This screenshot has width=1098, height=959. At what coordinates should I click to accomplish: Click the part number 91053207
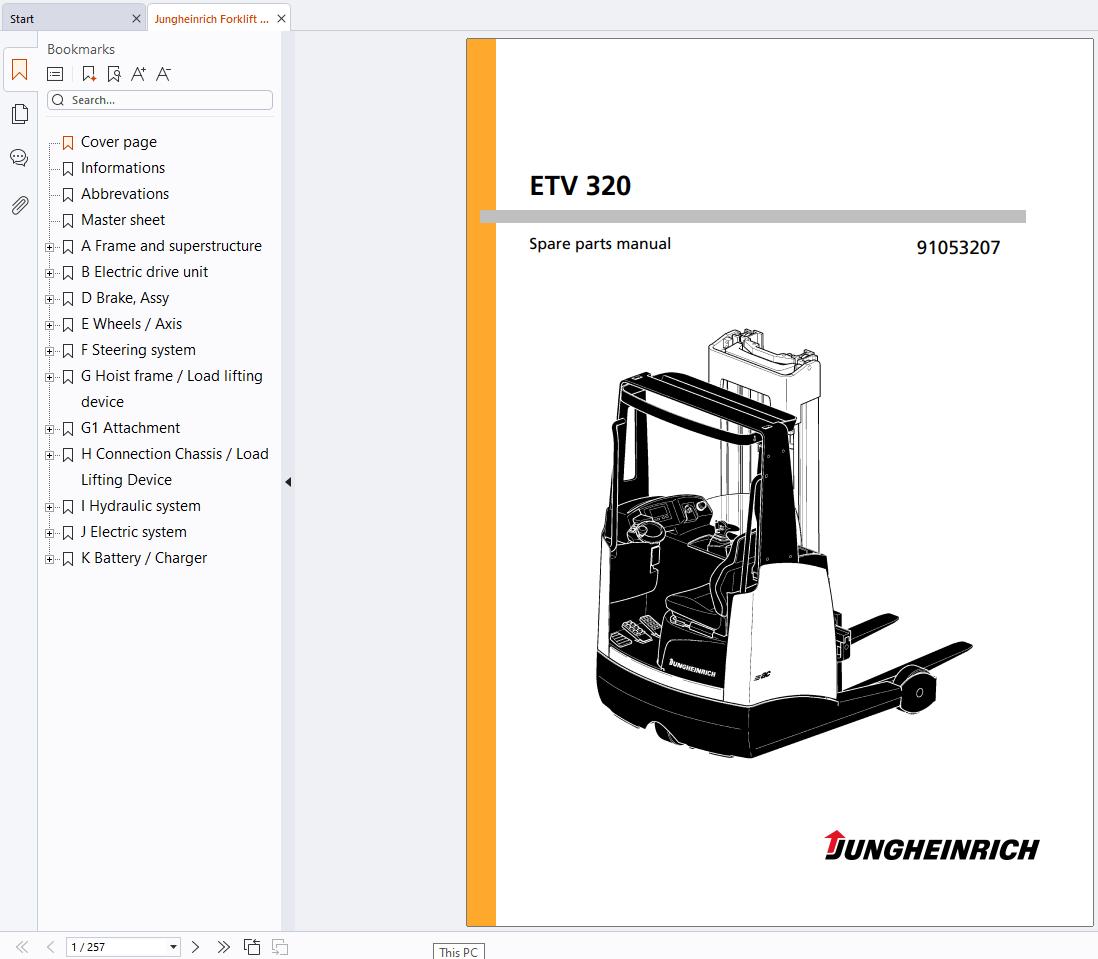click(x=958, y=247)
